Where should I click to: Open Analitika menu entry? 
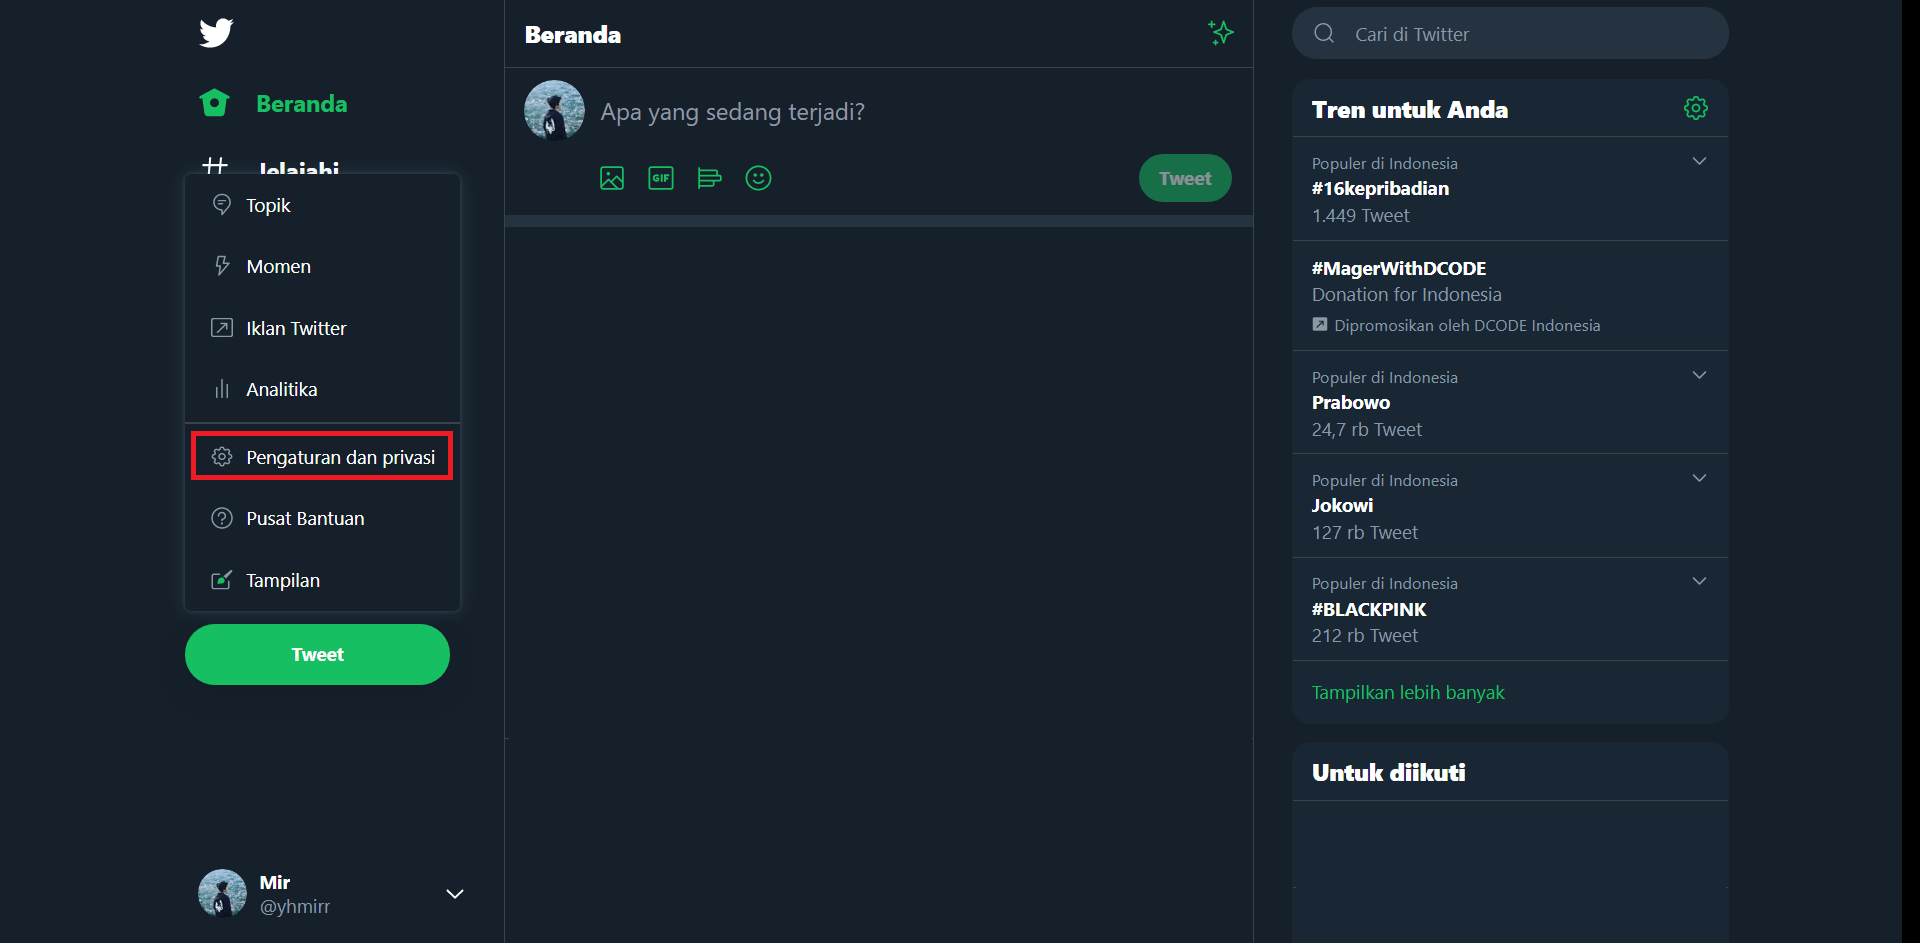322,389
